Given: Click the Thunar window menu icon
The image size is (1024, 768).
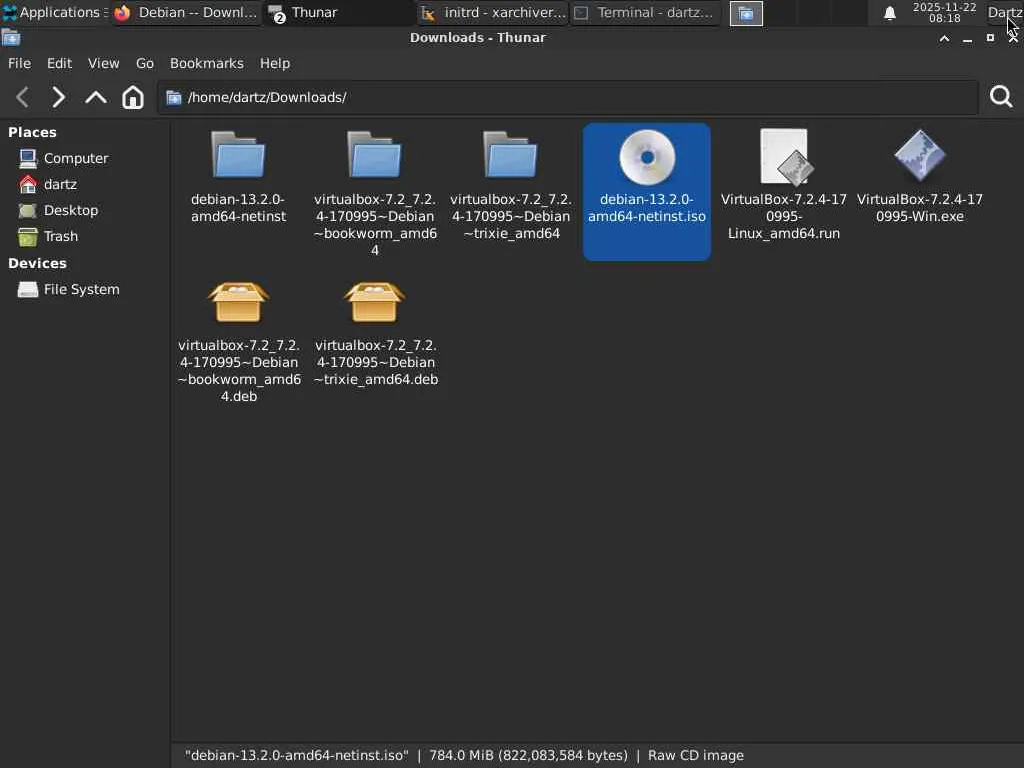Looking at the screenshot, I should pos(11,38).
